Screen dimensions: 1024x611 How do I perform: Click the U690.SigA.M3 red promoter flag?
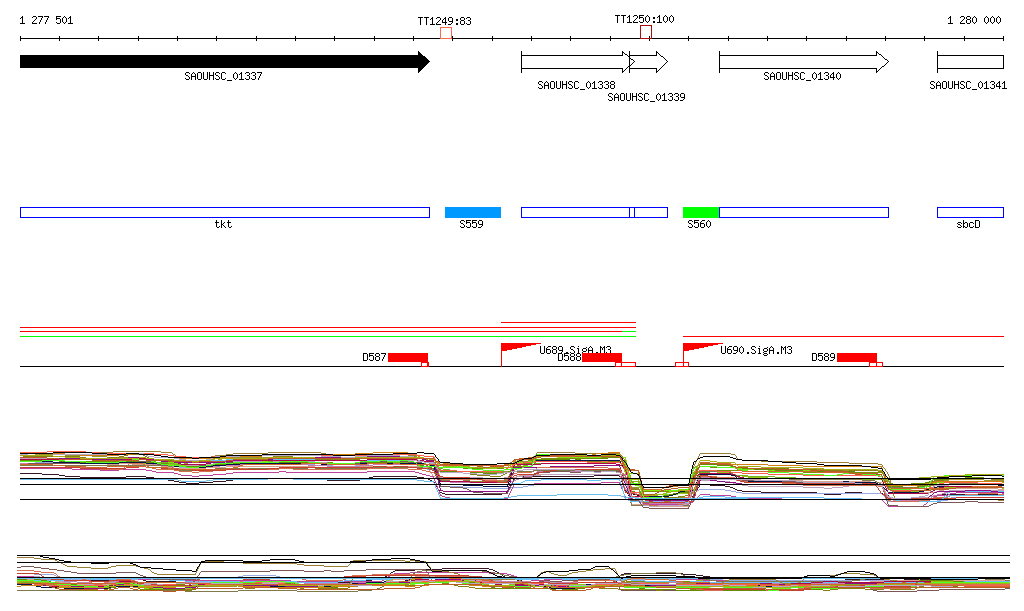pyautogui.click(x=700, y=347)
